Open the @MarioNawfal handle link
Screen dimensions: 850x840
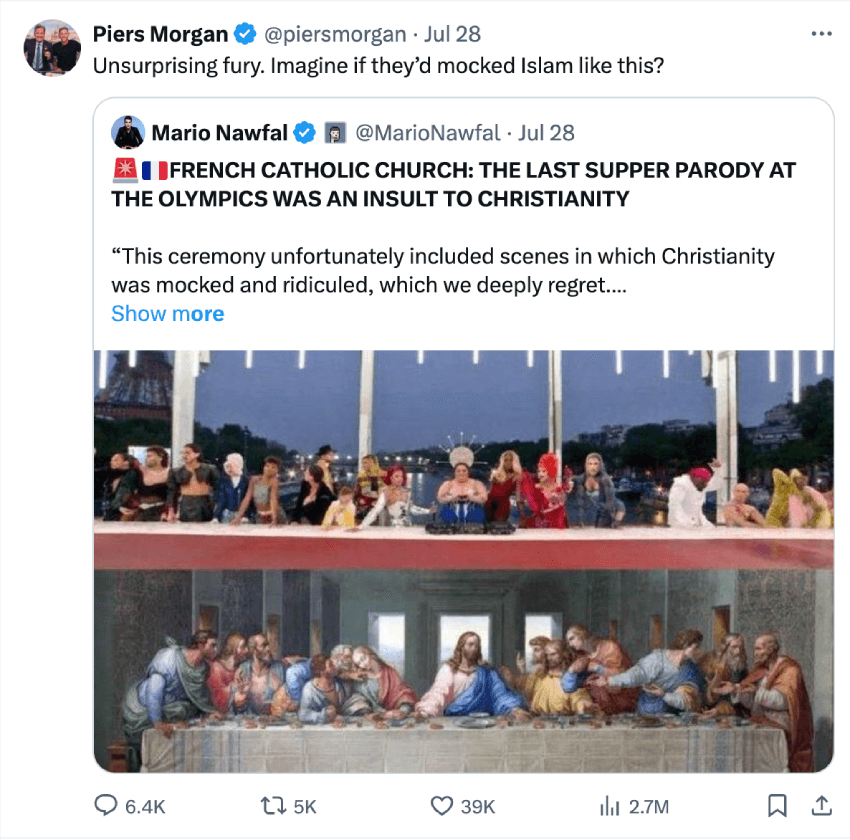[x=427, y=133]
